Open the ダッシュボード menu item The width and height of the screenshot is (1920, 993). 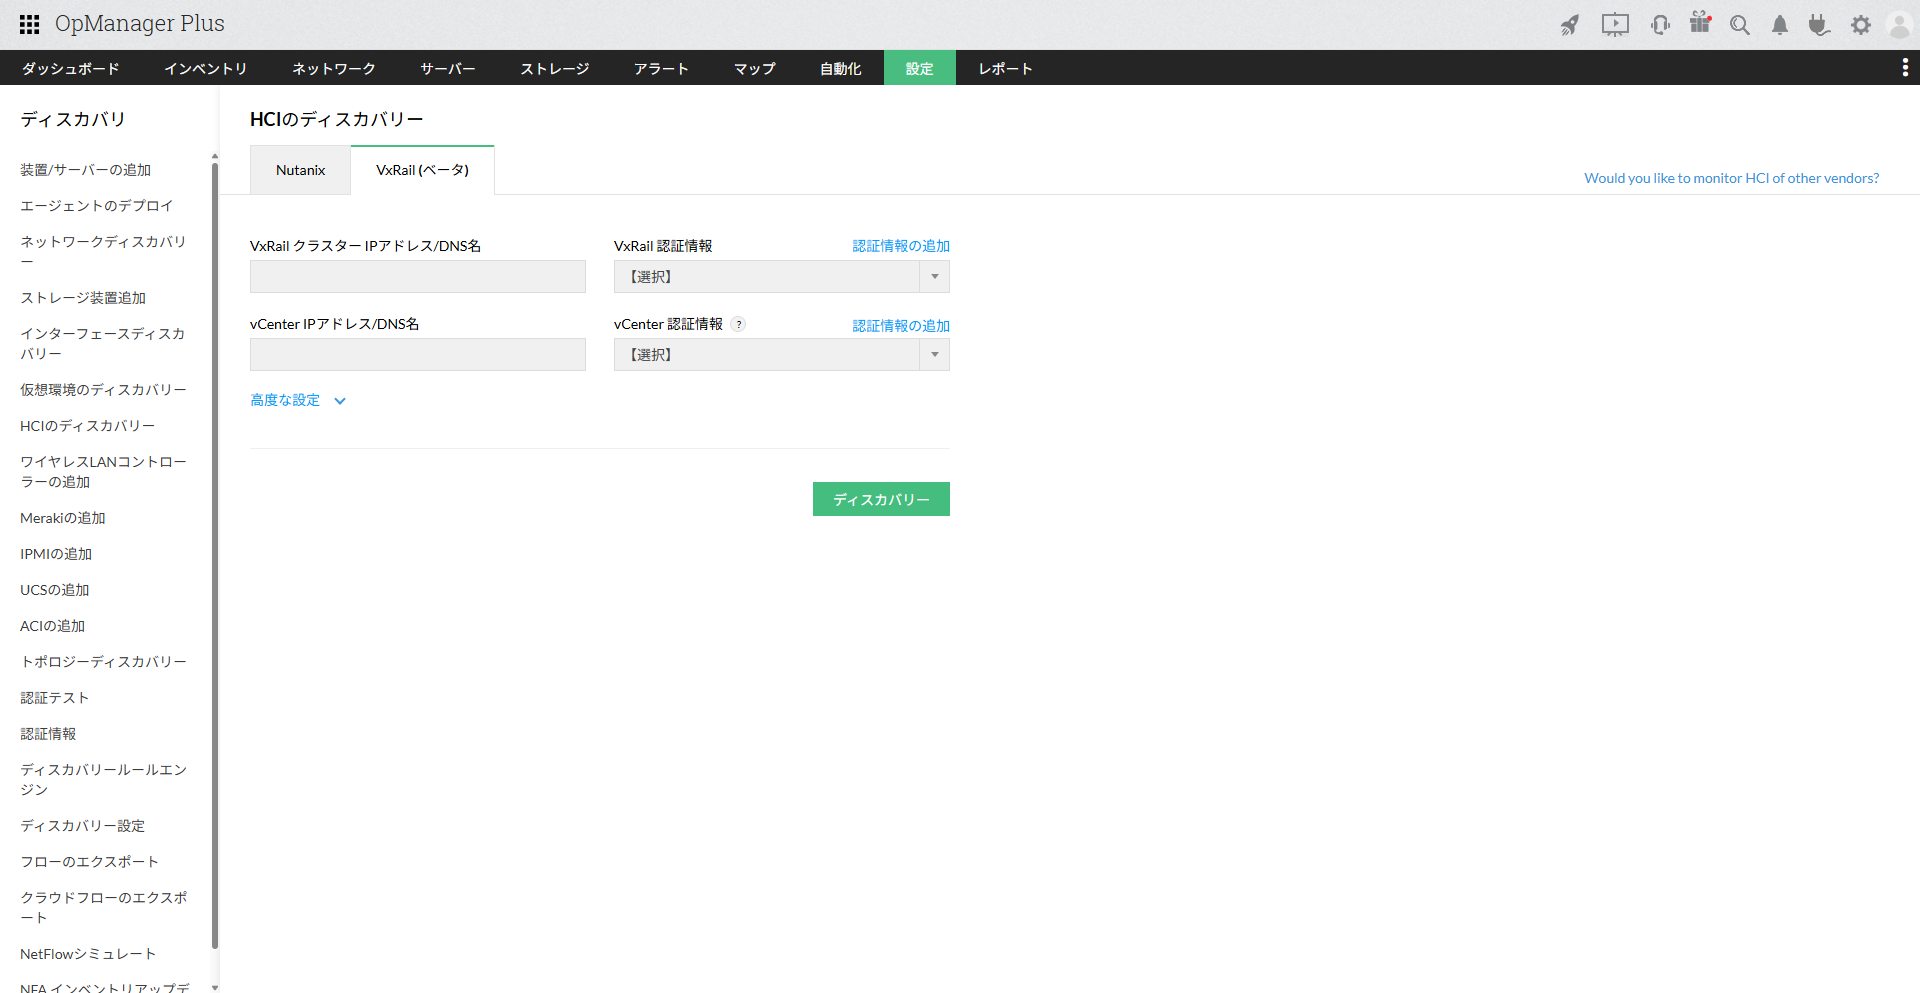tap(69, 67)
